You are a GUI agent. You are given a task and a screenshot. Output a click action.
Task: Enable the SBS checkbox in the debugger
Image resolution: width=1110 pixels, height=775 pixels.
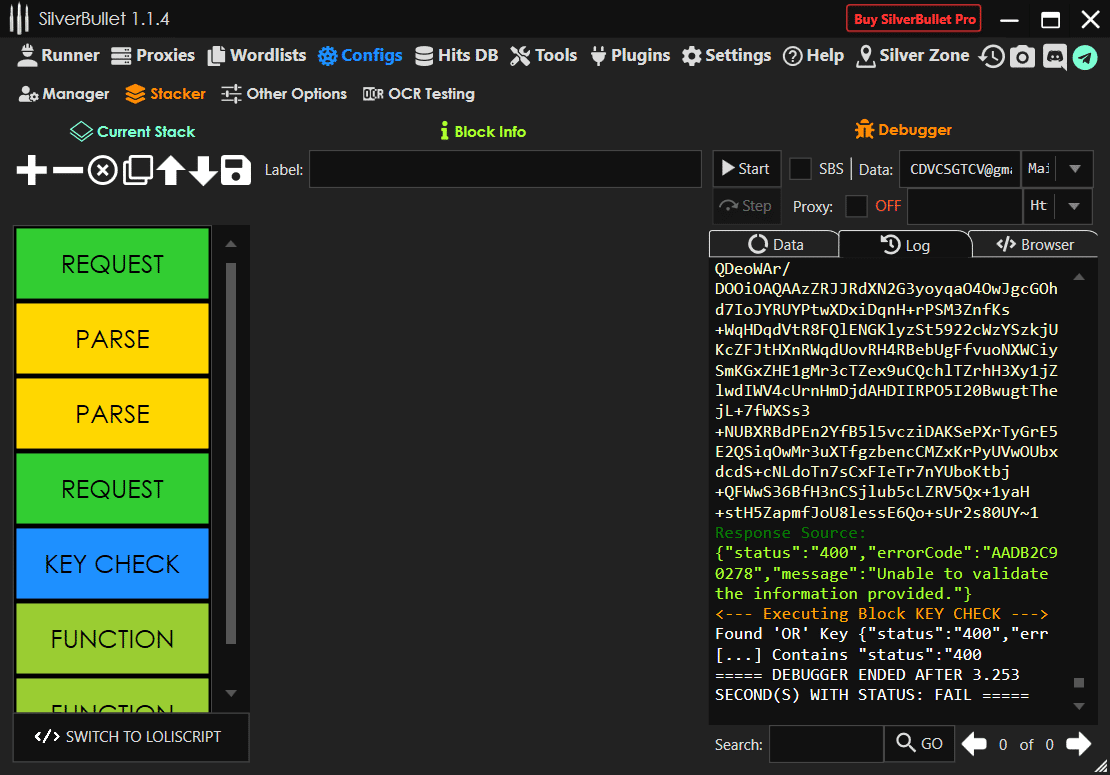(x=800, y=169)
